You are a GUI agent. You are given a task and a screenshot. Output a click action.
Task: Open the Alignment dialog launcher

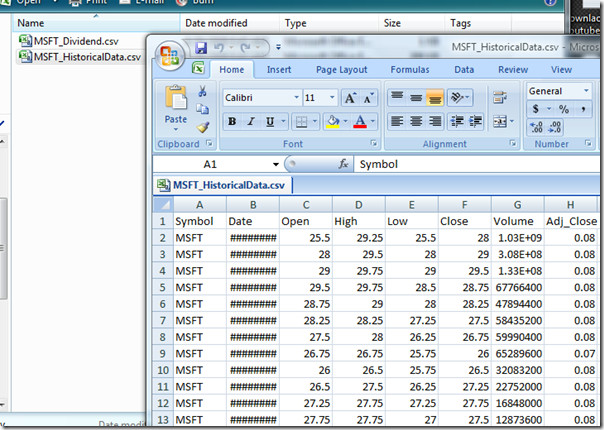pos(513,143)
